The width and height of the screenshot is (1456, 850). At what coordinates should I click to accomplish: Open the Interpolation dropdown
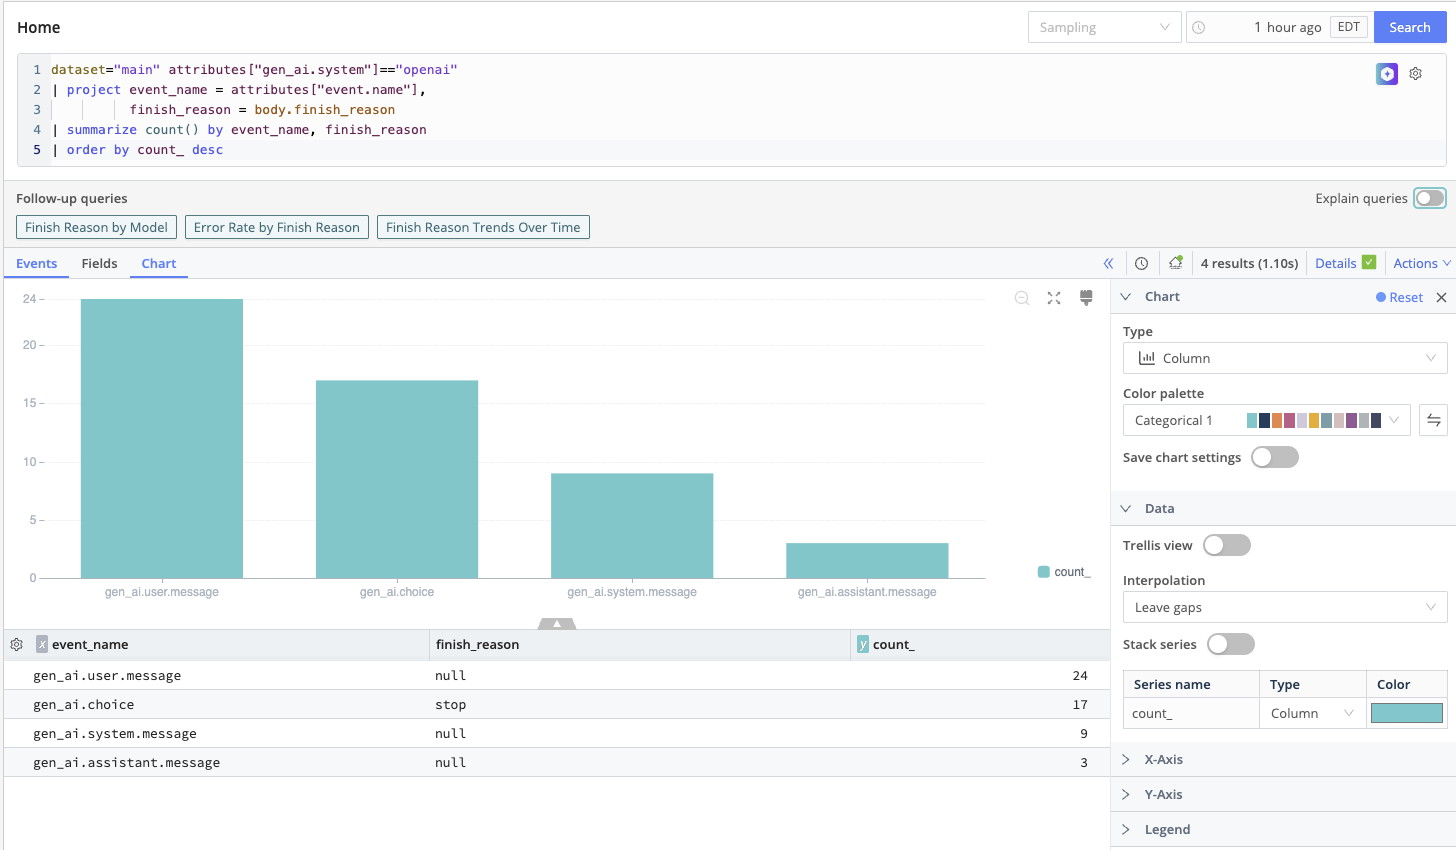point(1284,607)
